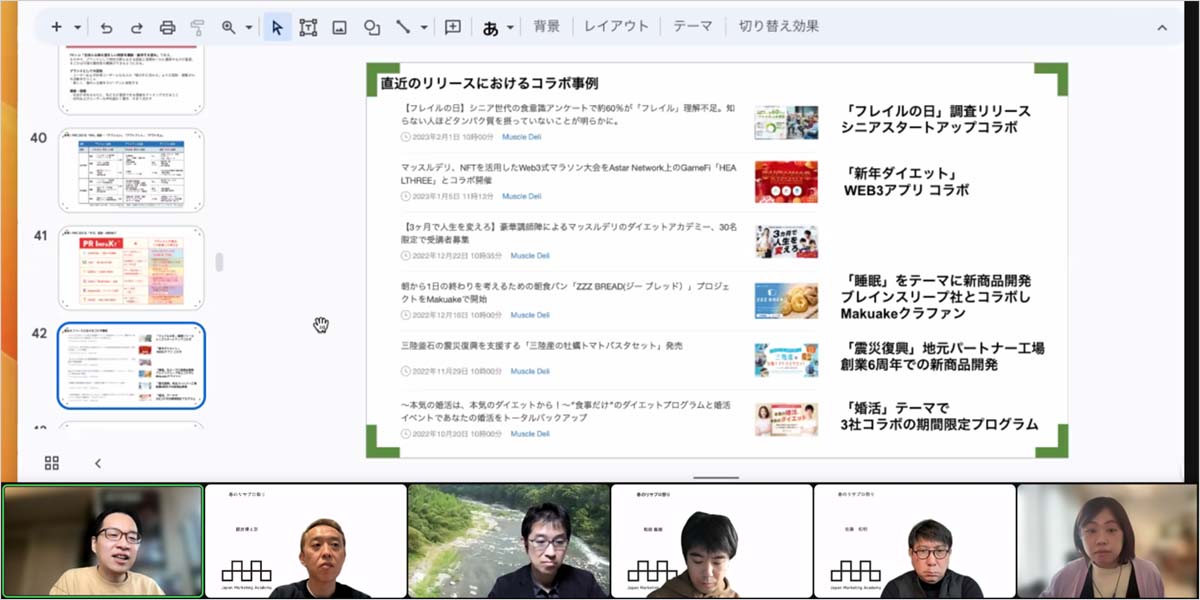Select the text box tool
Screen dimensions: 1200x600
(x=308, y=27)
